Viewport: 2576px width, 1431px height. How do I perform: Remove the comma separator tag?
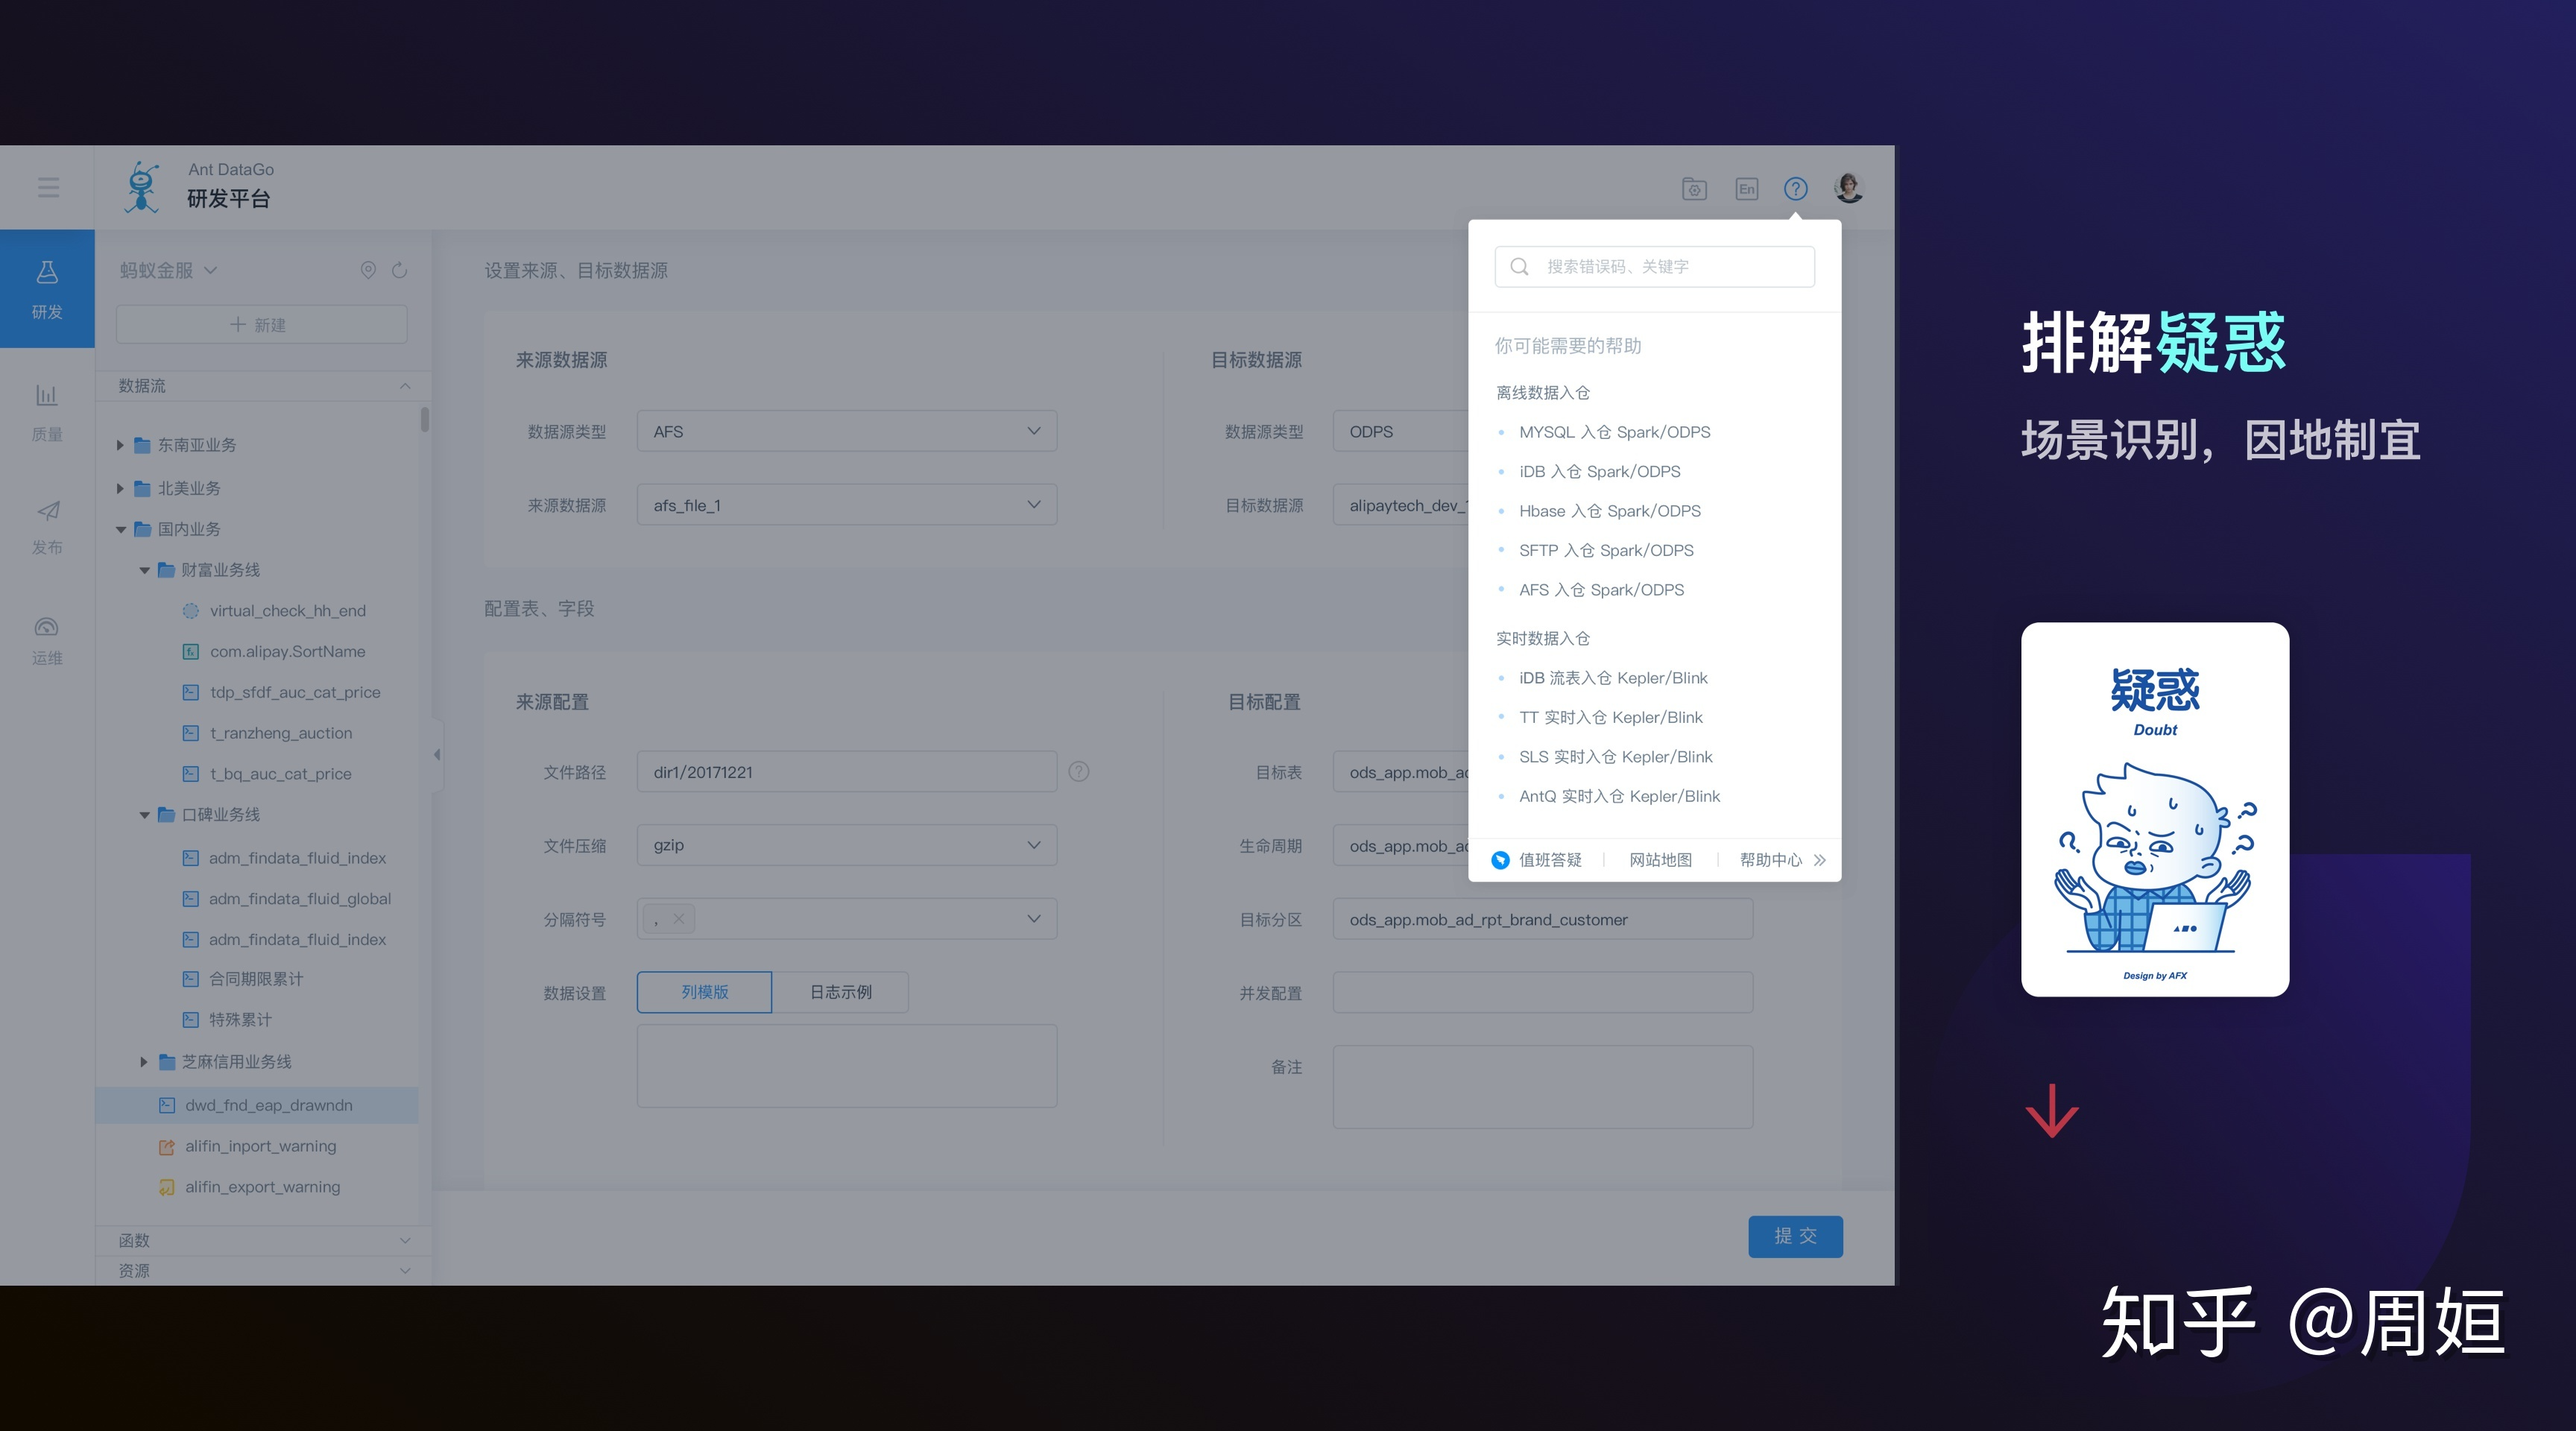(x=679, y=919)
